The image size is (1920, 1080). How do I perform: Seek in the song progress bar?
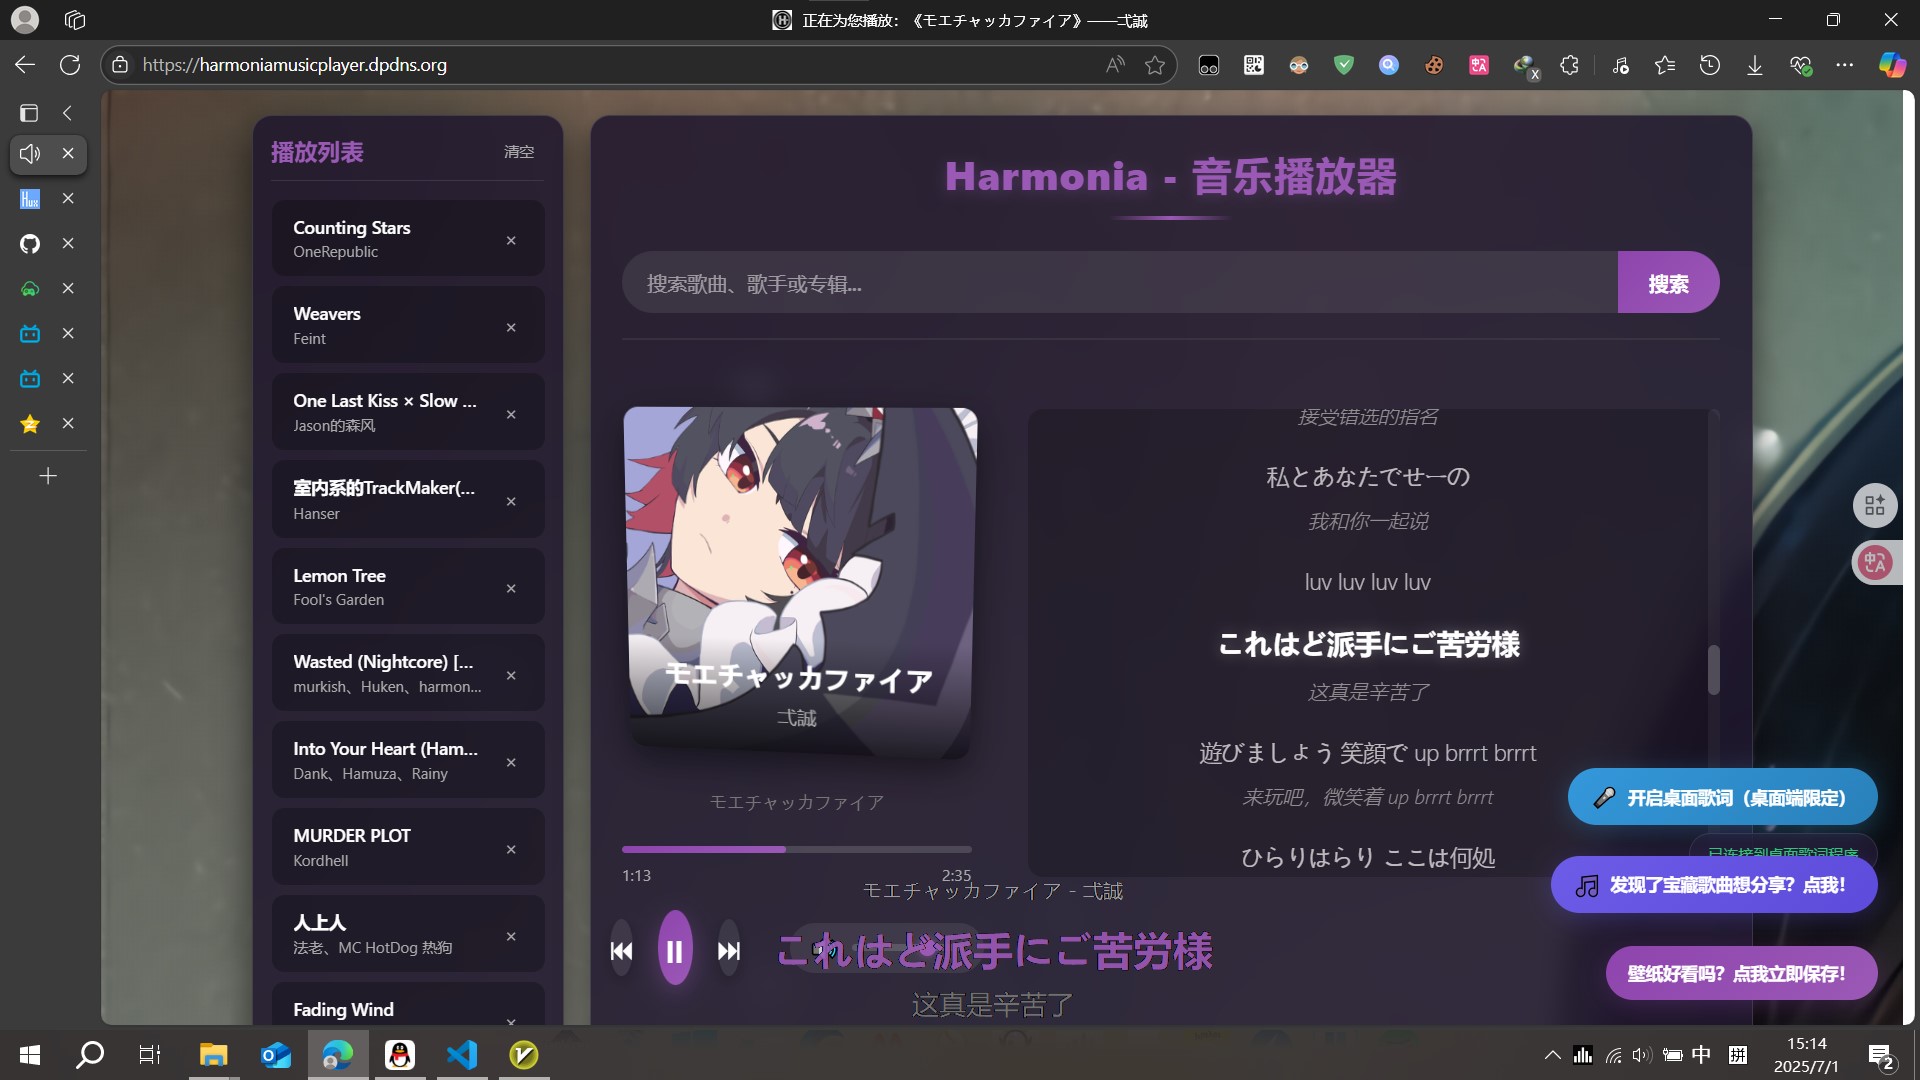point(796,849)
